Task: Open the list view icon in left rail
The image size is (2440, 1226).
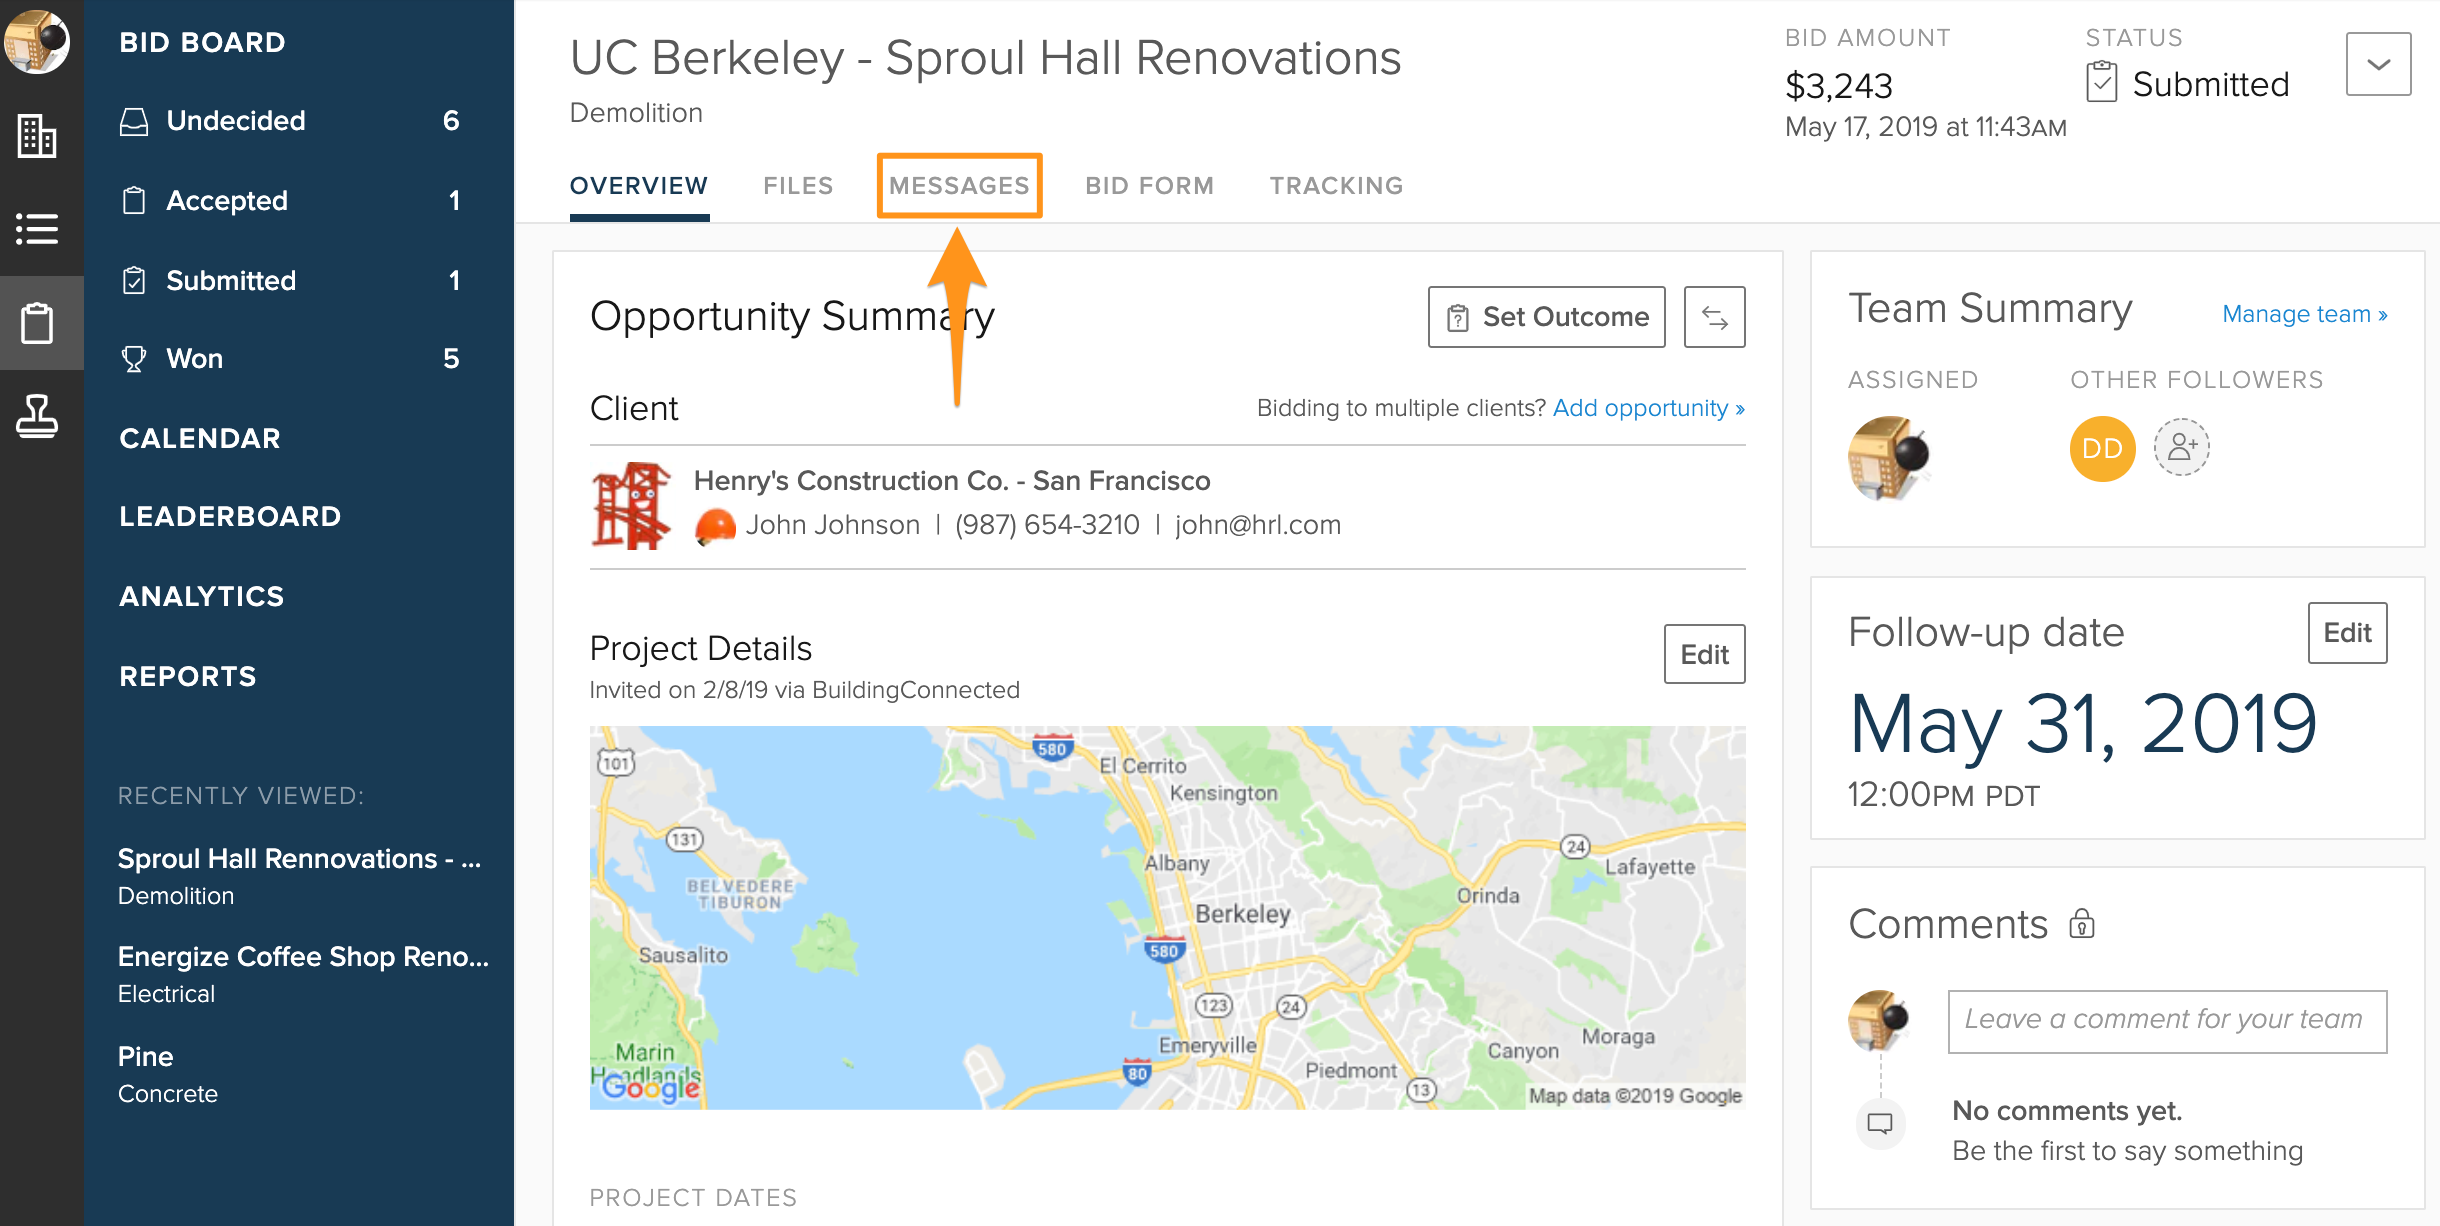Action: point(37,229)
